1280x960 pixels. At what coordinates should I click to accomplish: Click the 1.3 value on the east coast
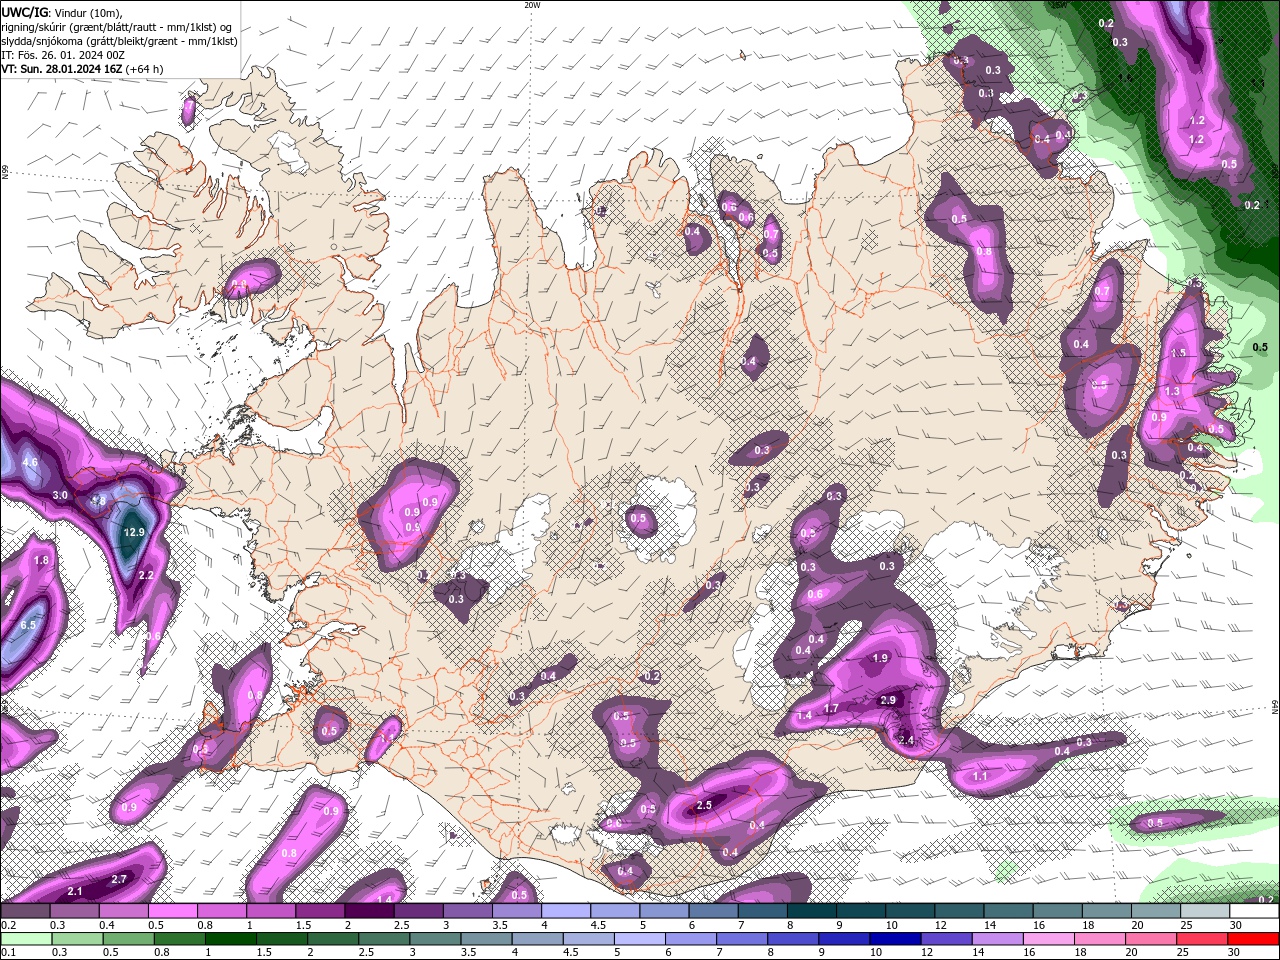point(1173,392)
